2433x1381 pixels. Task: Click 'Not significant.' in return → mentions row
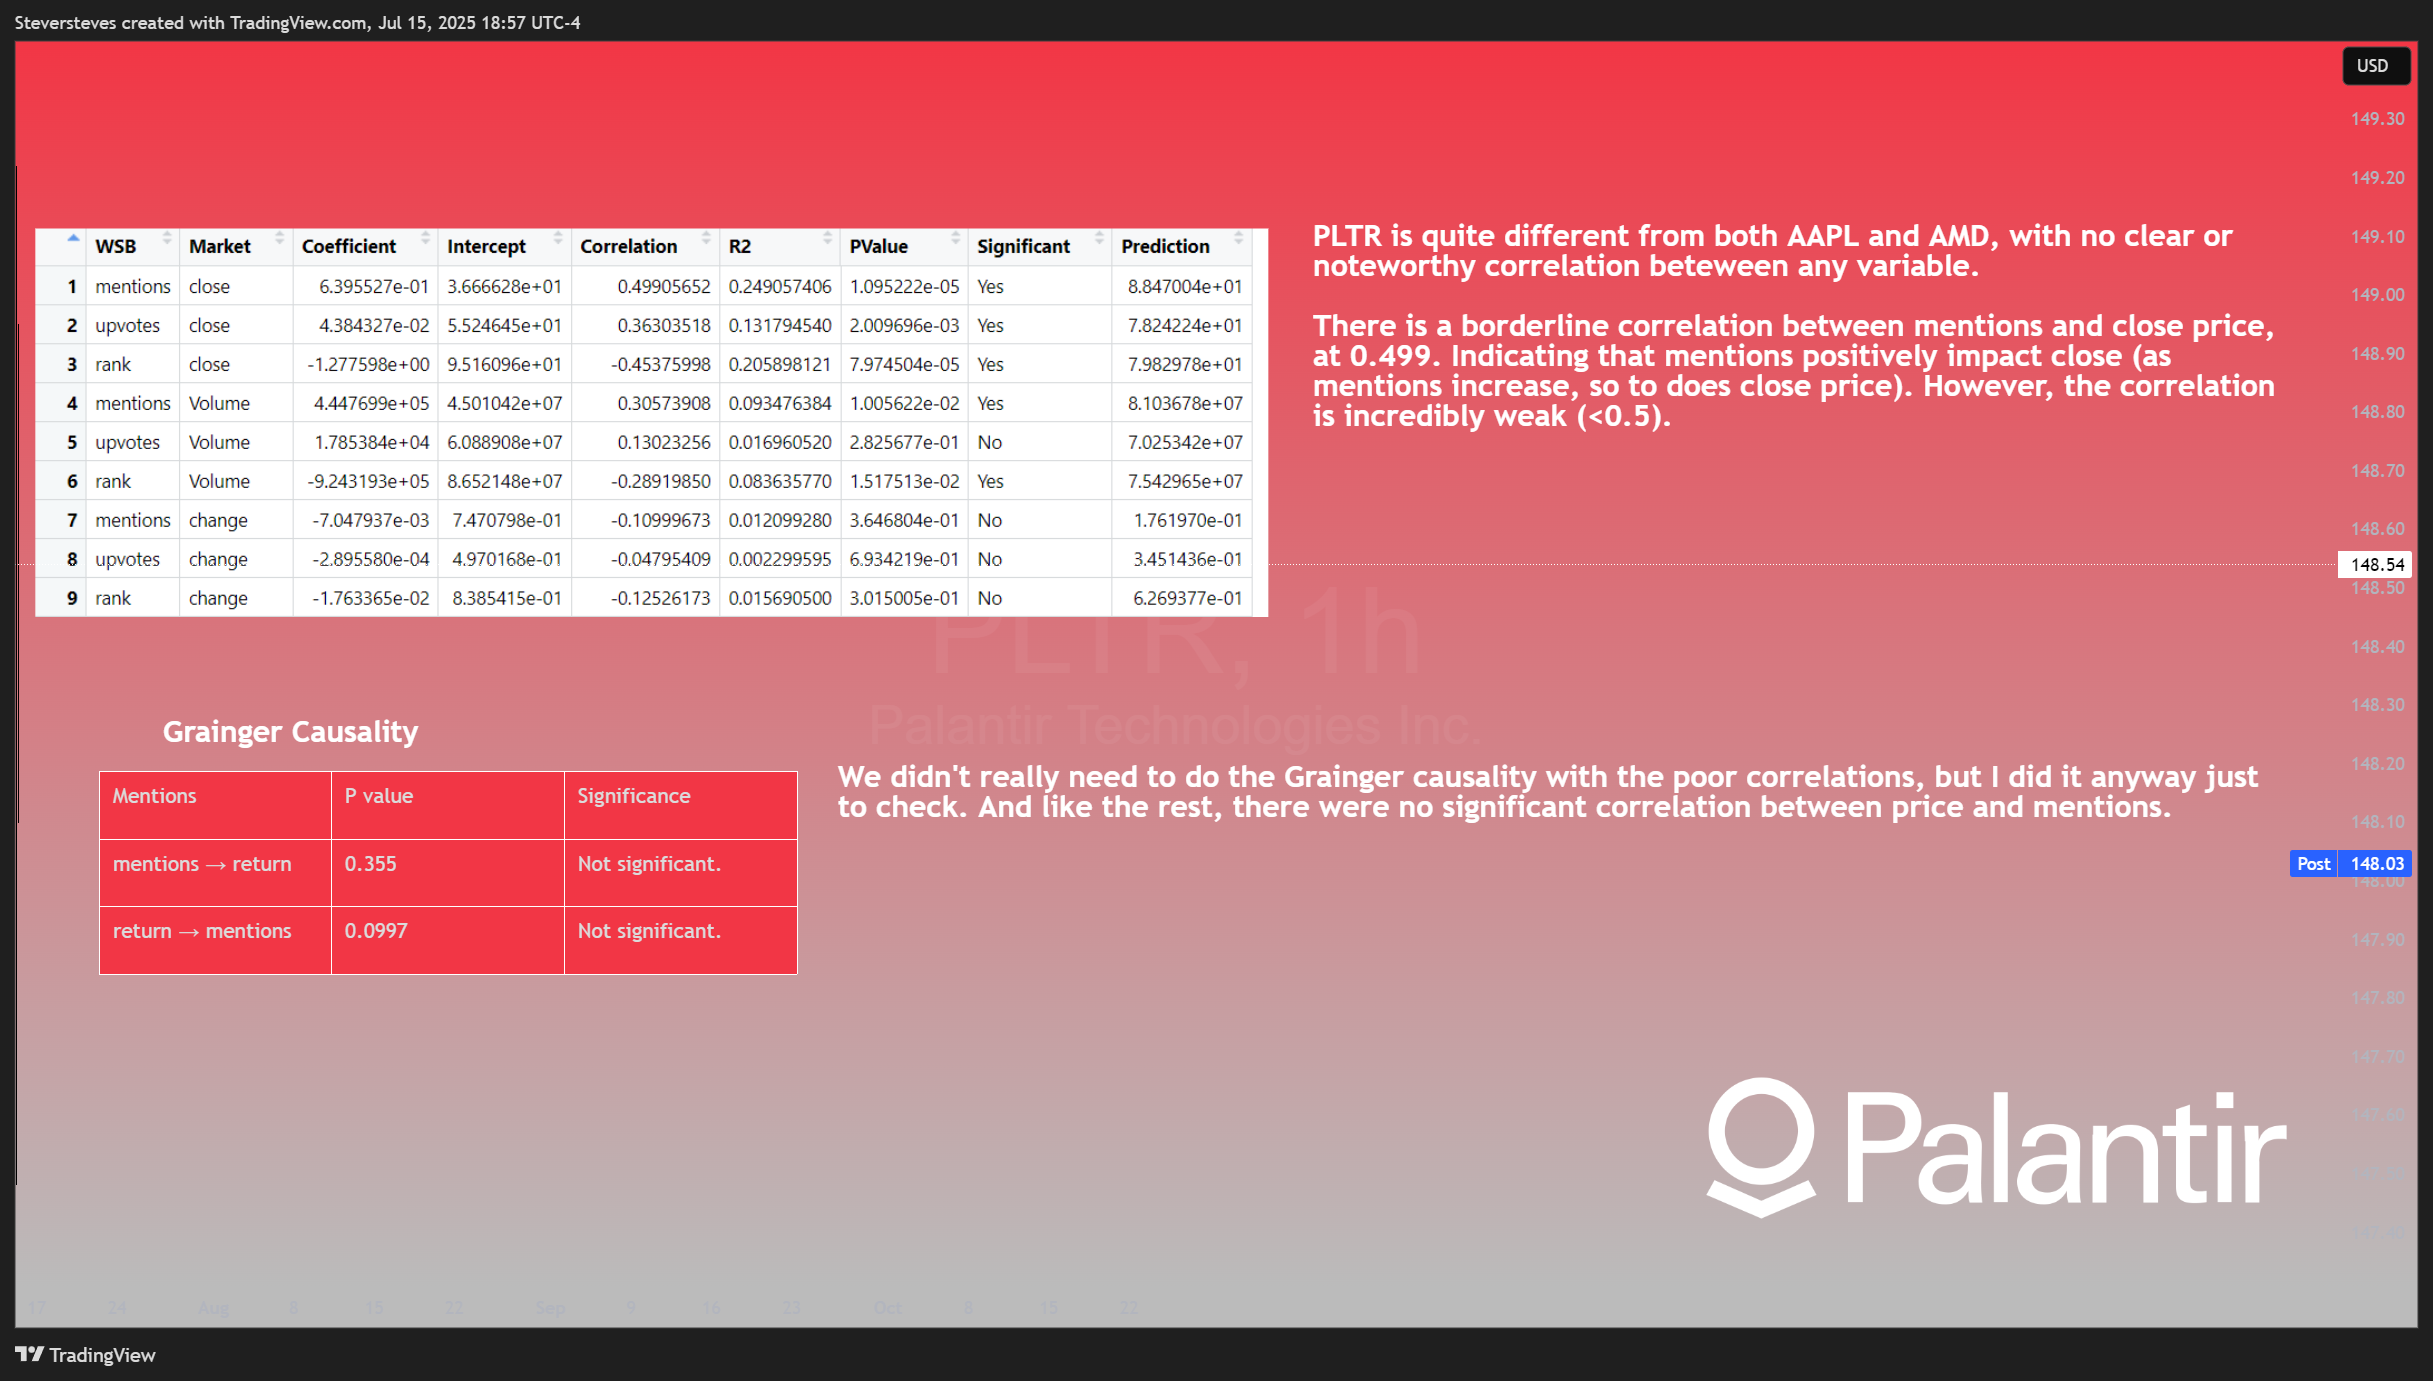click(x=681, y=940)
